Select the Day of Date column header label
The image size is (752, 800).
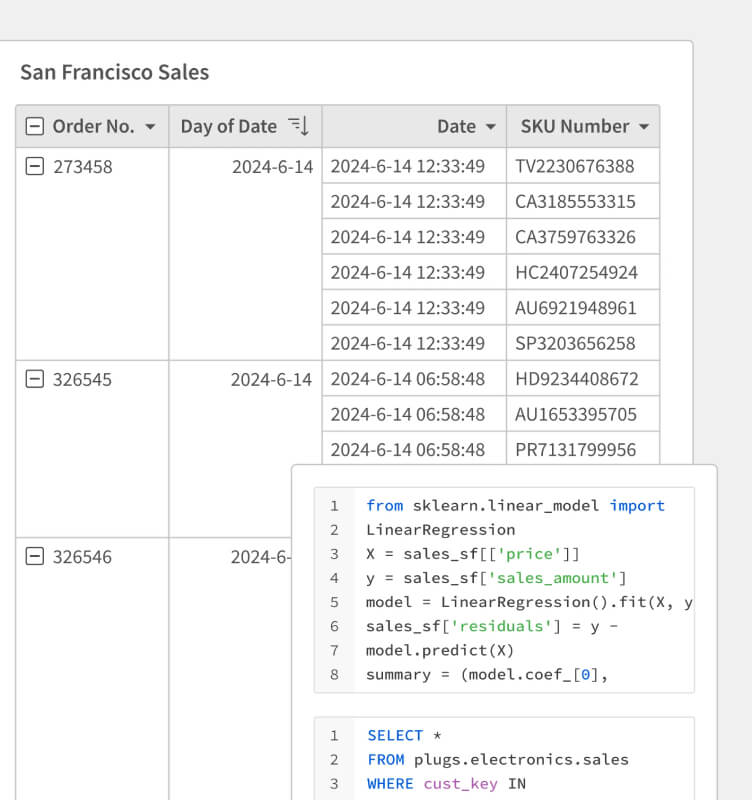[x=229, y=126]
